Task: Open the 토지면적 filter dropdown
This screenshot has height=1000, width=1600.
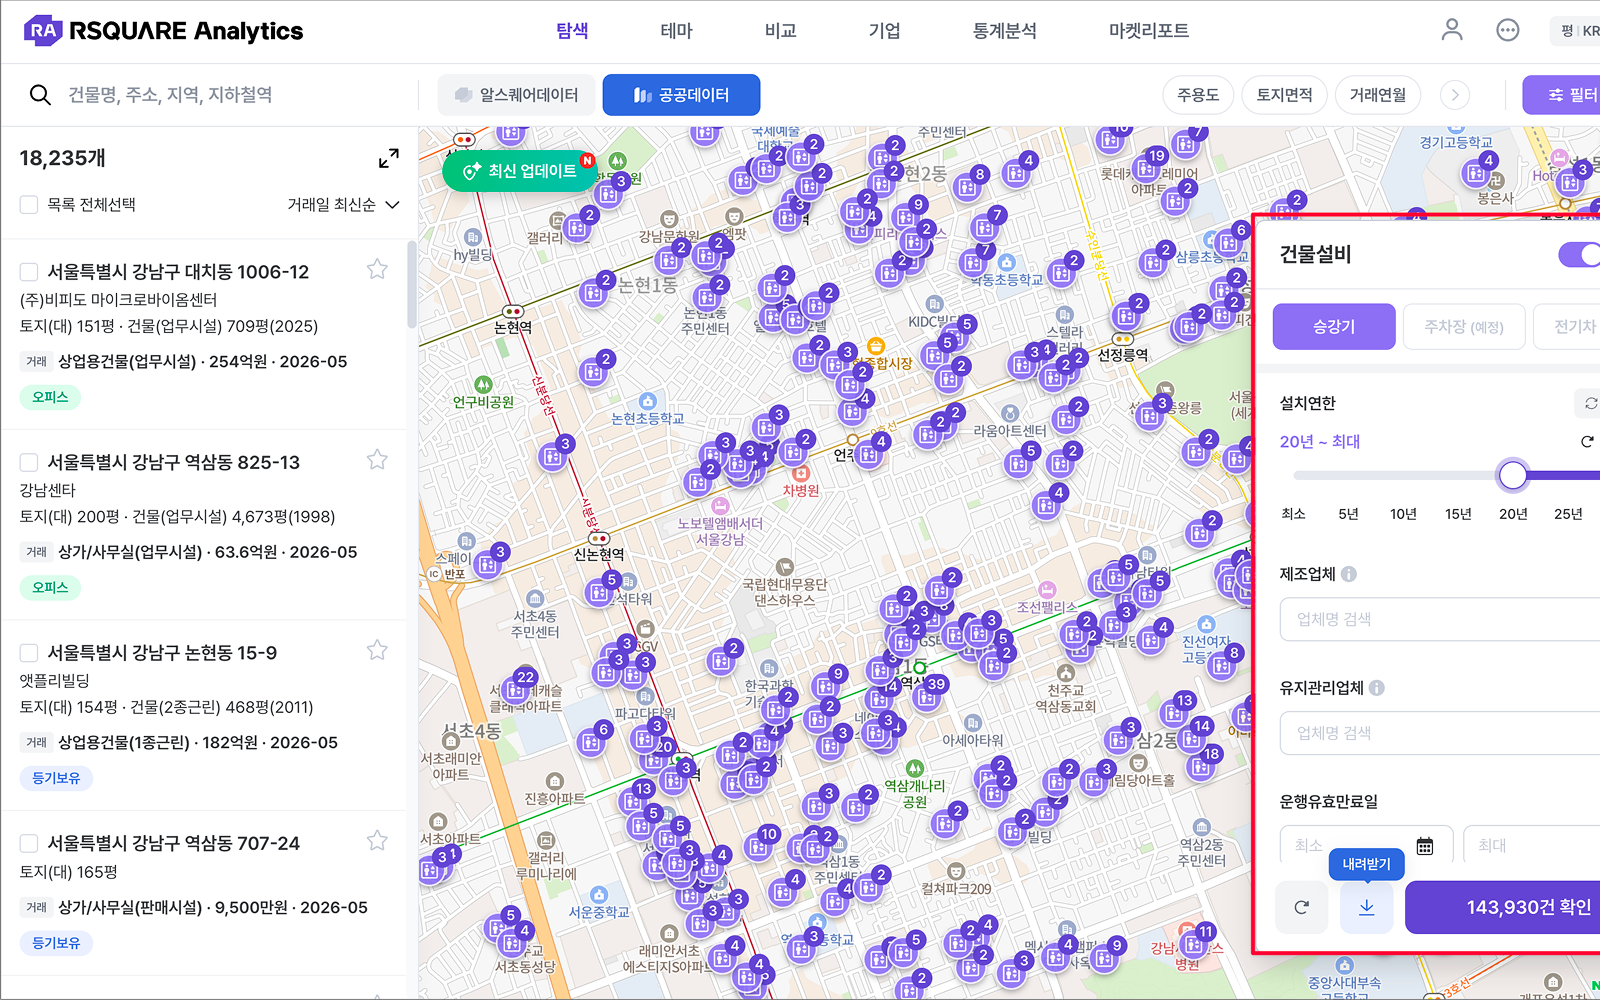Action: 1284,95
